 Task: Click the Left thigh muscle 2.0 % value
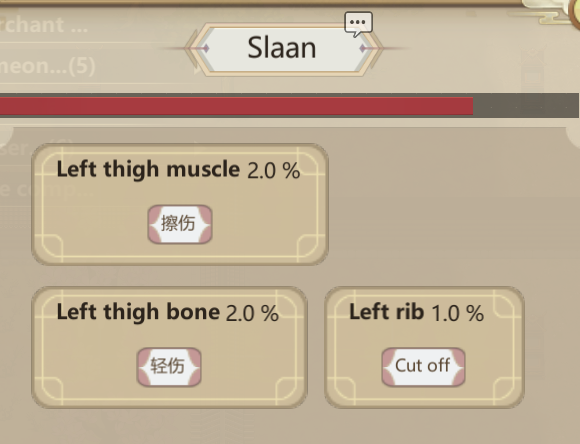(273, 171)
